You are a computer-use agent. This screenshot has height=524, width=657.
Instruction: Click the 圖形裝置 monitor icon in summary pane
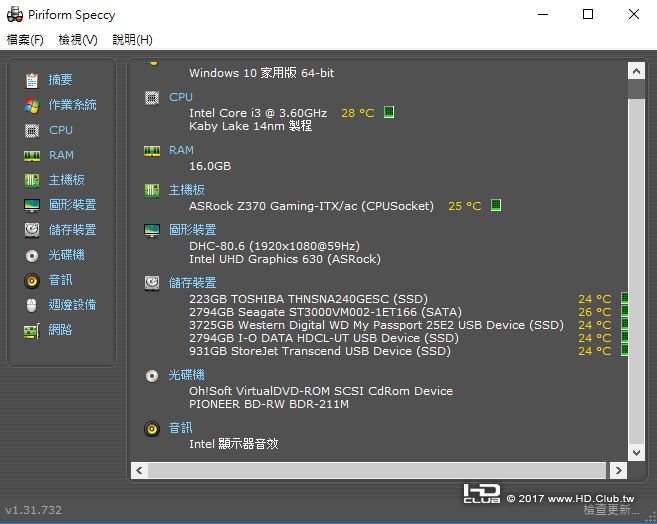coord(152,230)
